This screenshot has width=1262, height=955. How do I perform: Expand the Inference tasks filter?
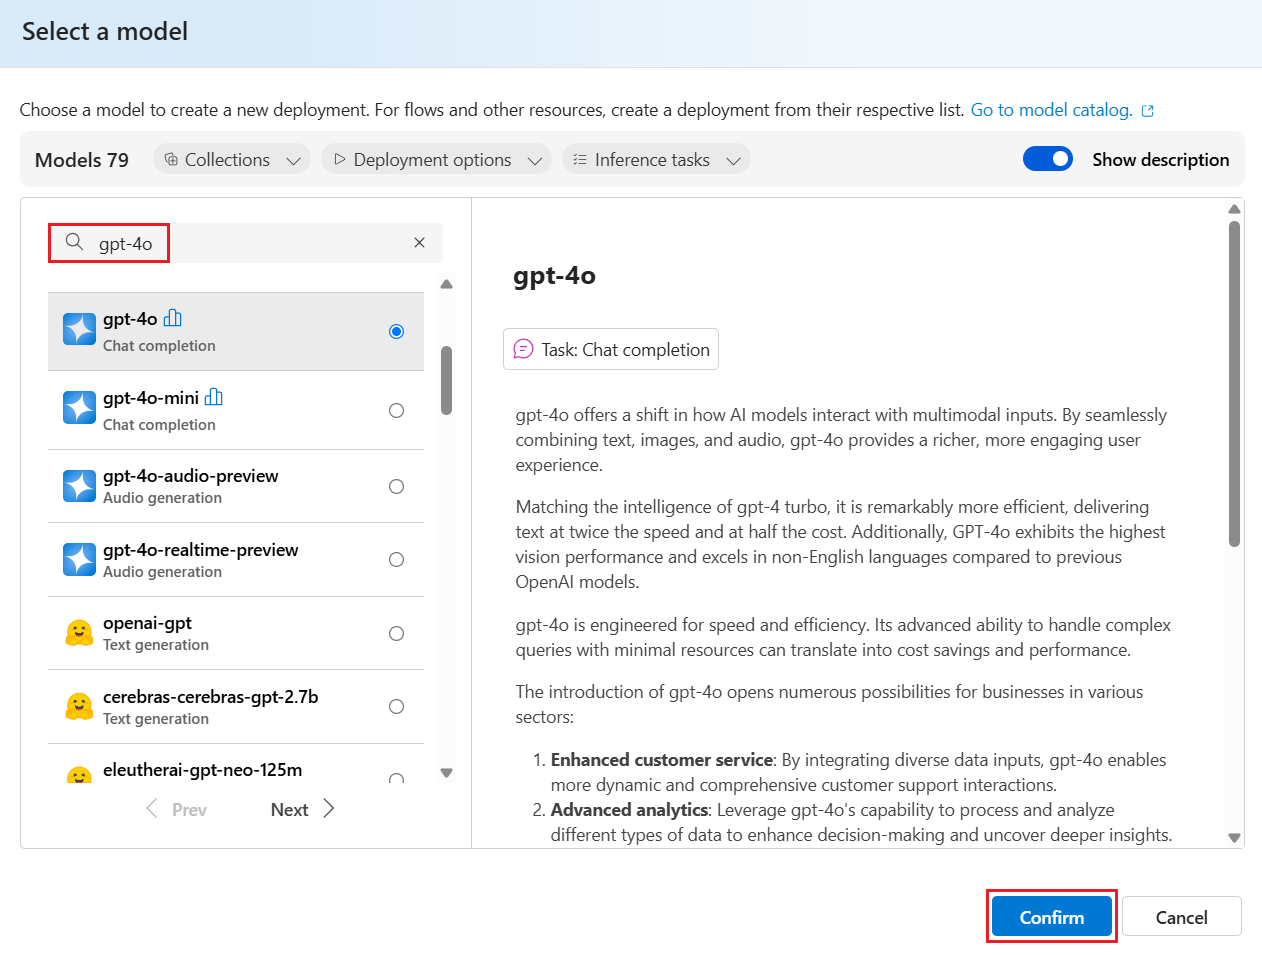(x=655, y=158)
